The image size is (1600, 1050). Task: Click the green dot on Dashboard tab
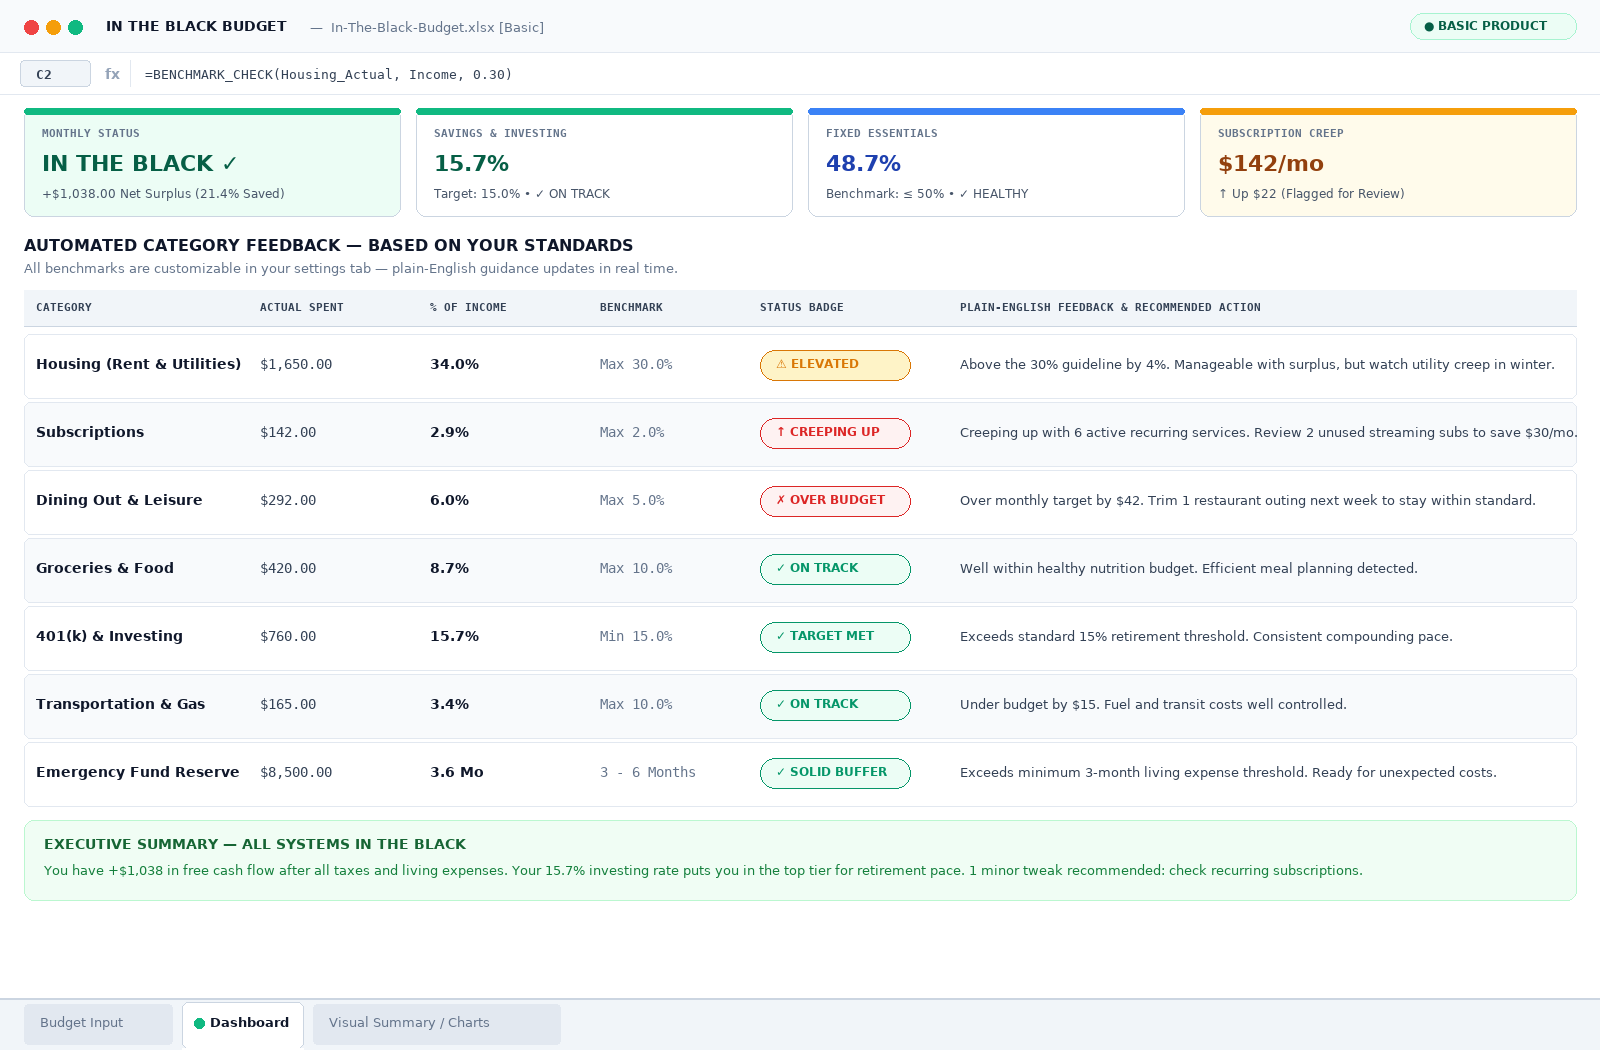199,1023
